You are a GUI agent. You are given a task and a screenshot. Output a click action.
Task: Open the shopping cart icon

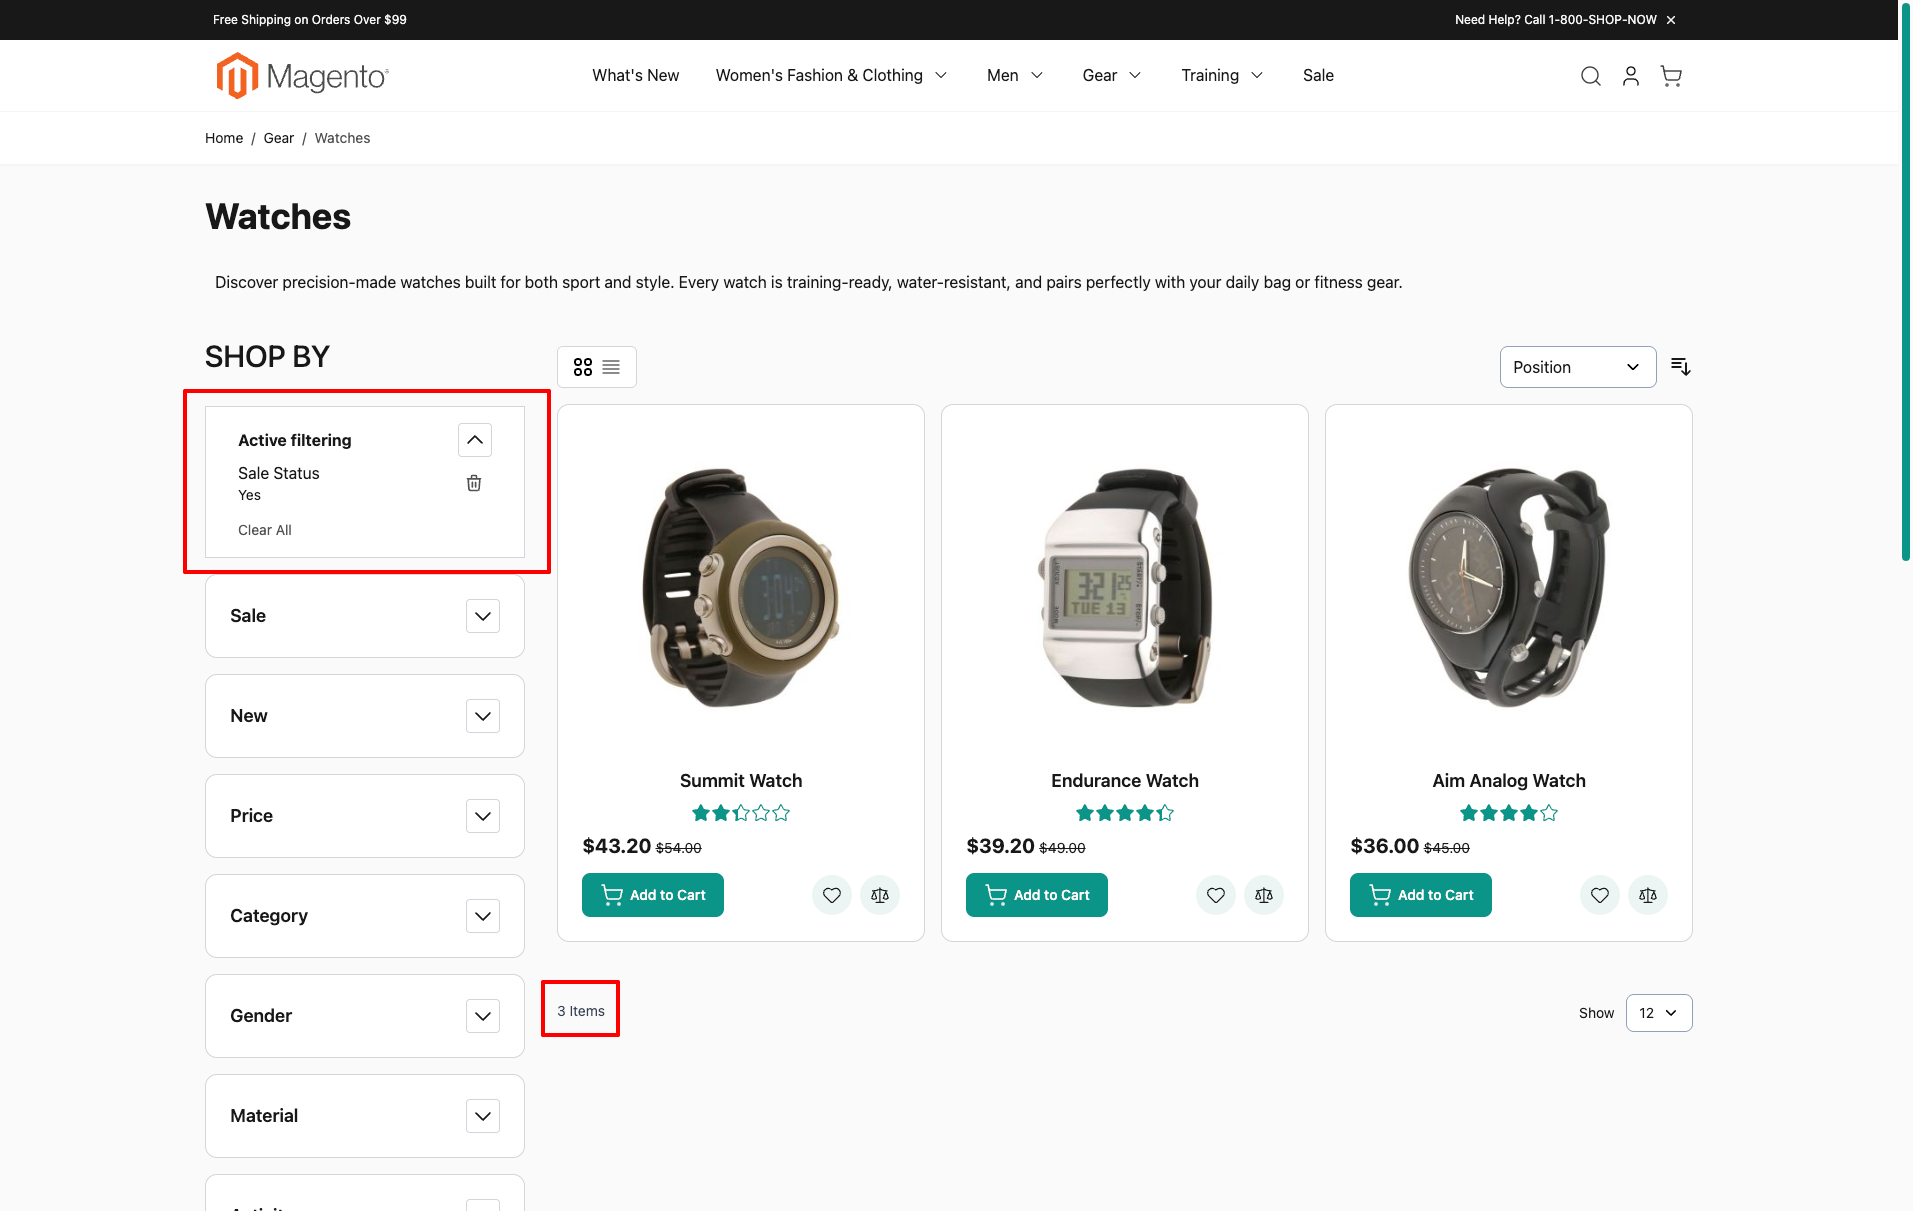tap(1671, 75)
